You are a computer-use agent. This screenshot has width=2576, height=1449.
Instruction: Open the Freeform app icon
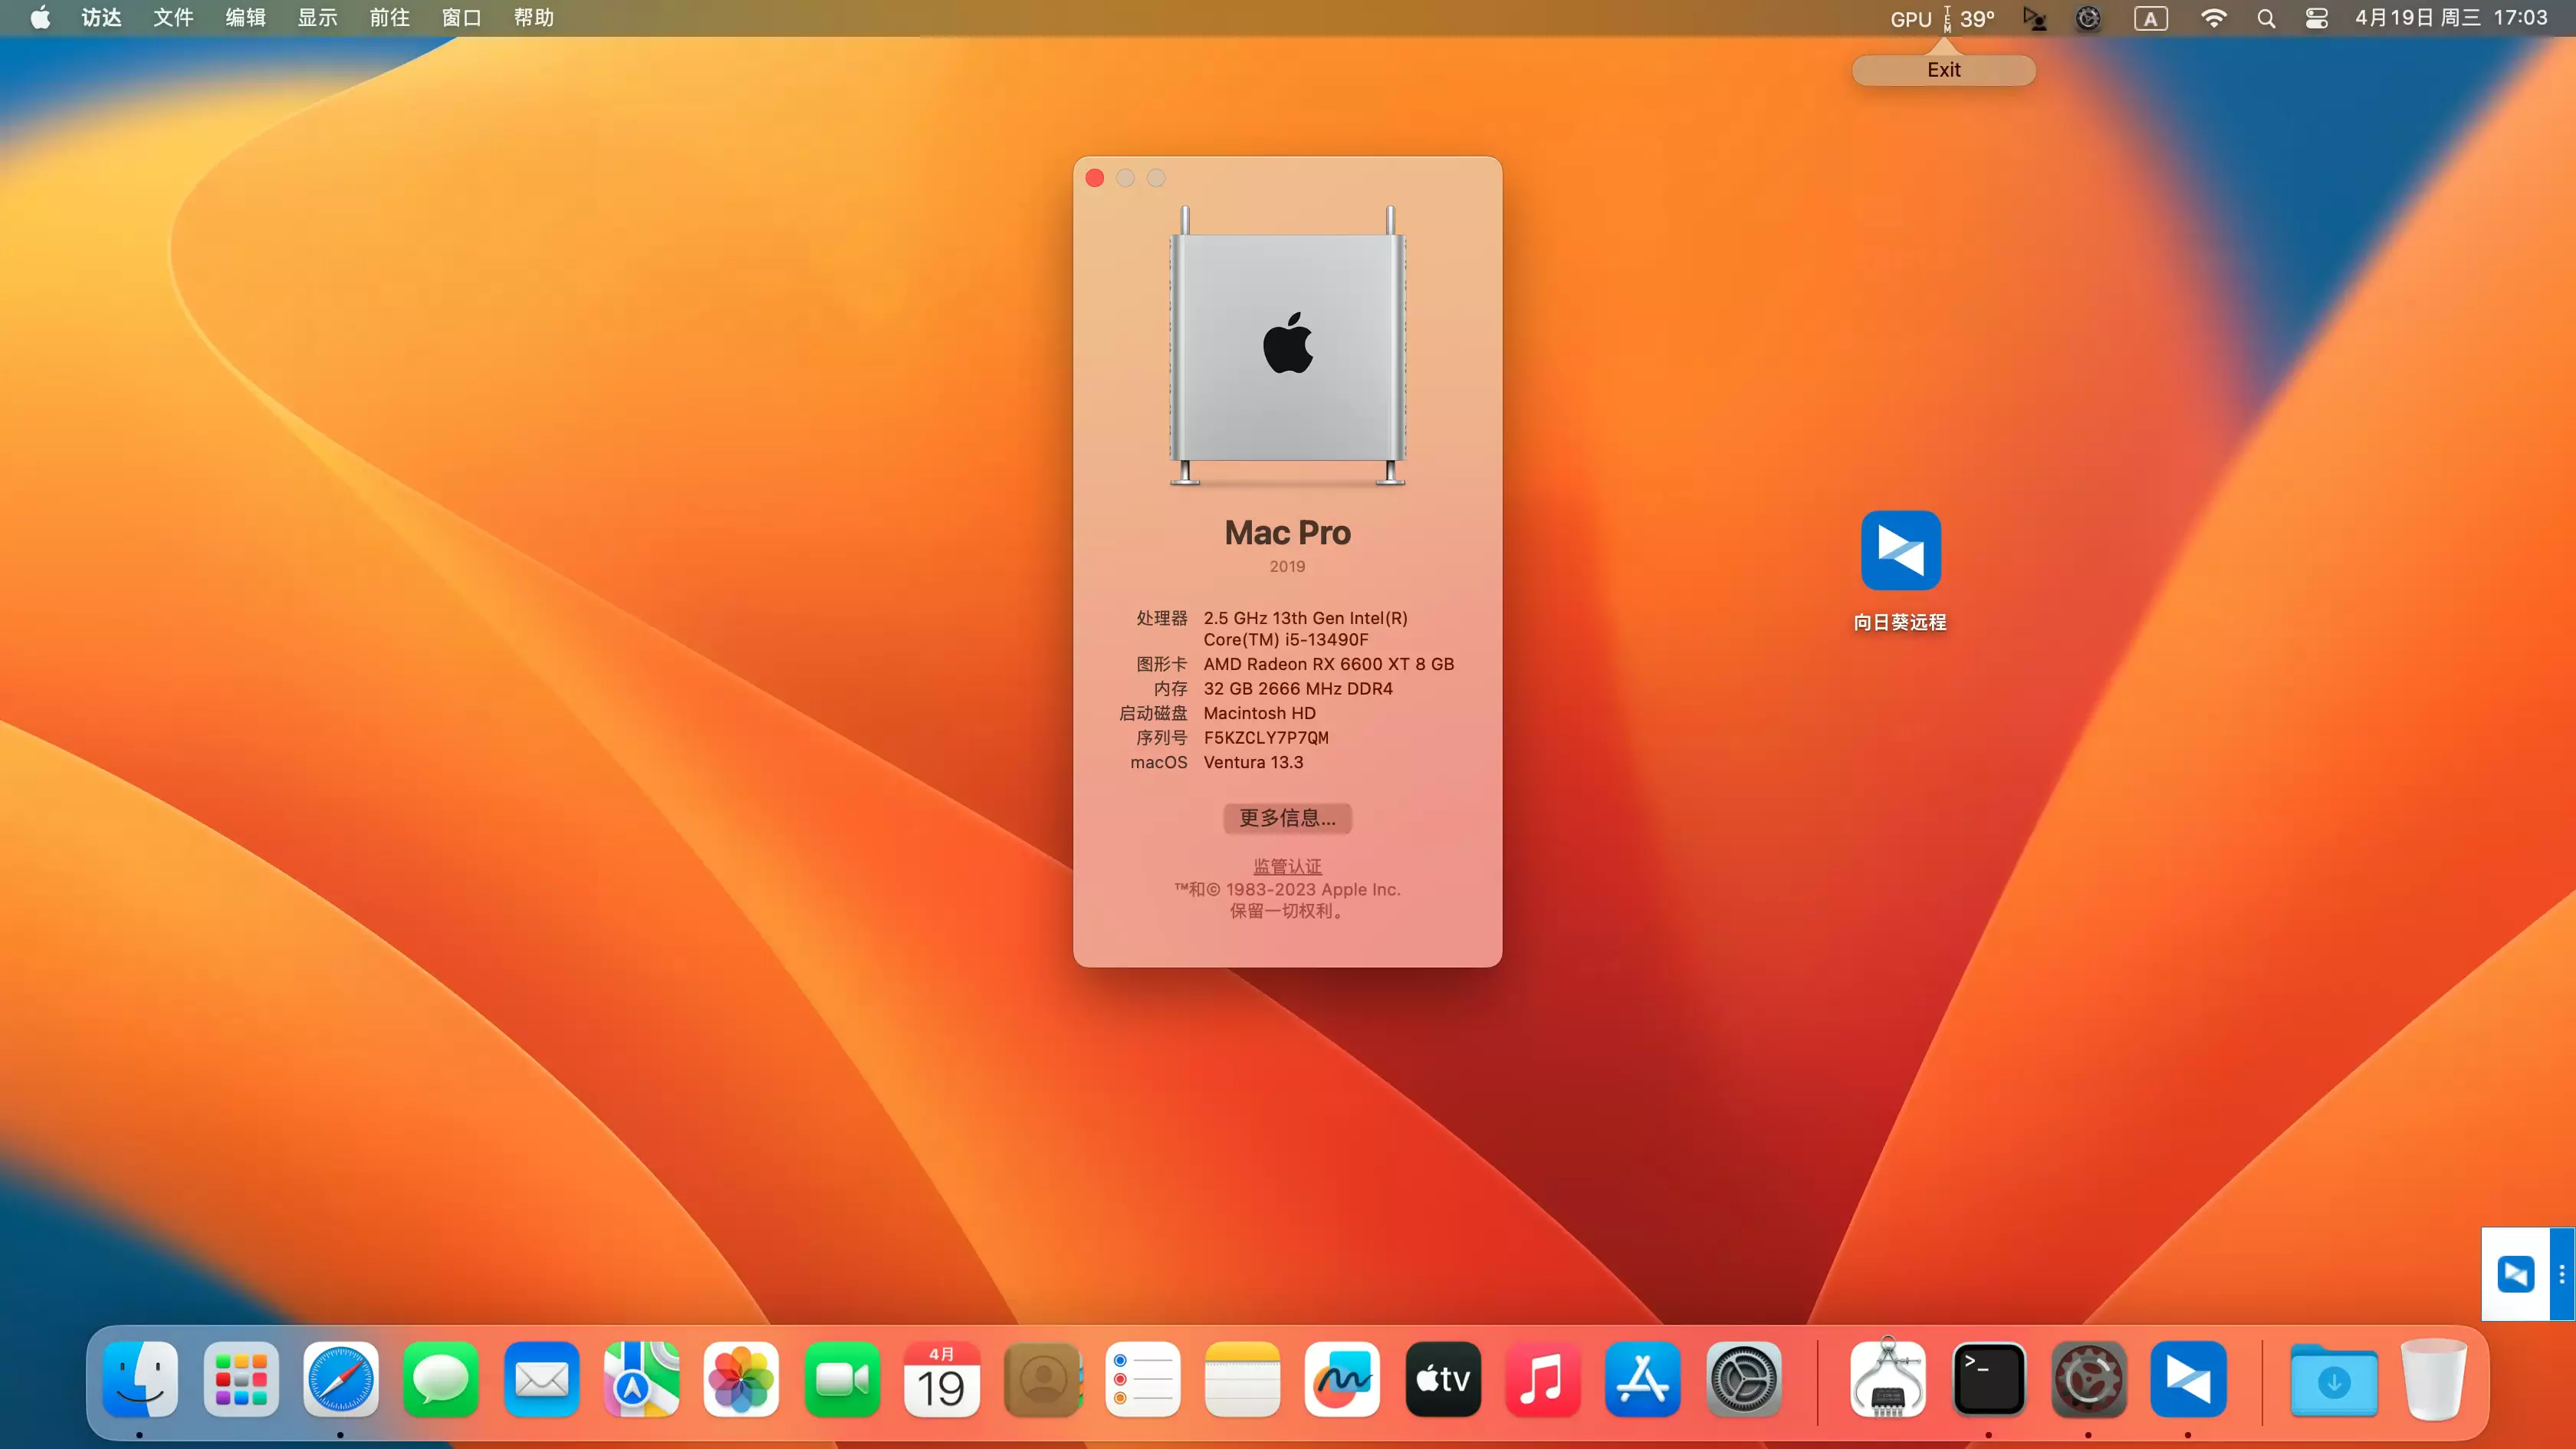tap(1342, 1379)
